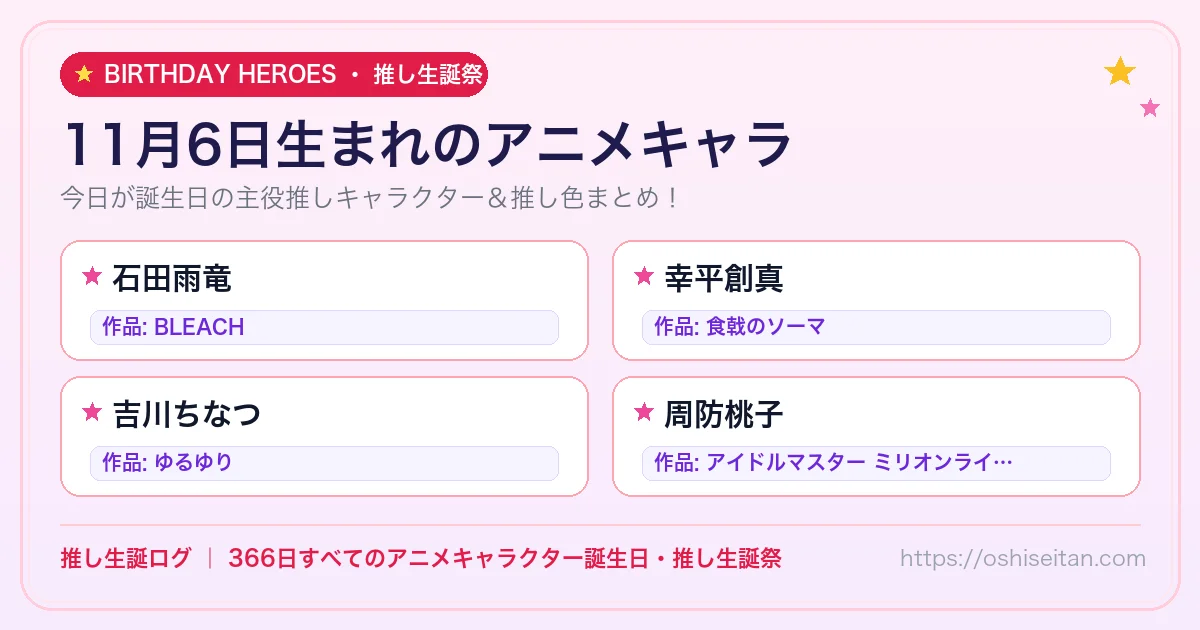Screen dimensions: 1200x630
Task: Select the 石田雨竜 character name
Action: pos(172,278)
